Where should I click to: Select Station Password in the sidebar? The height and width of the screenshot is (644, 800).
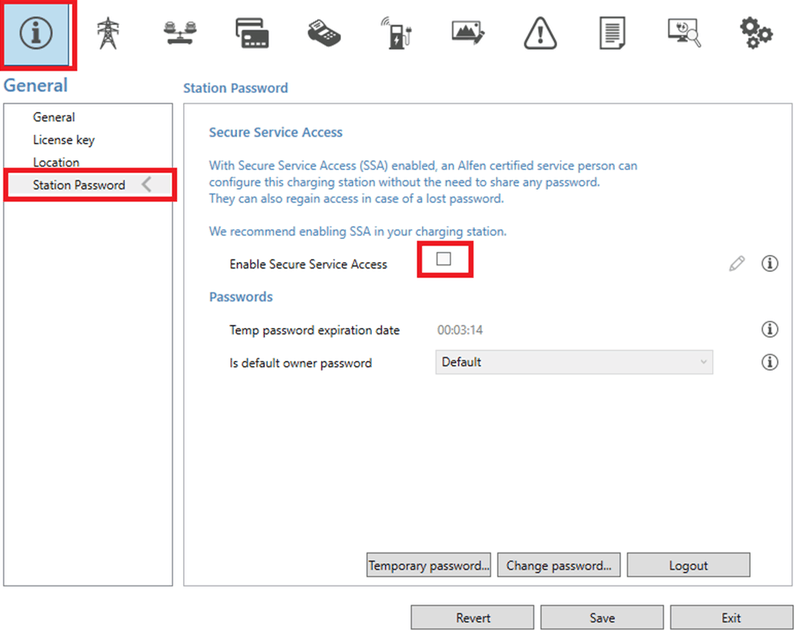coord(90,185)
